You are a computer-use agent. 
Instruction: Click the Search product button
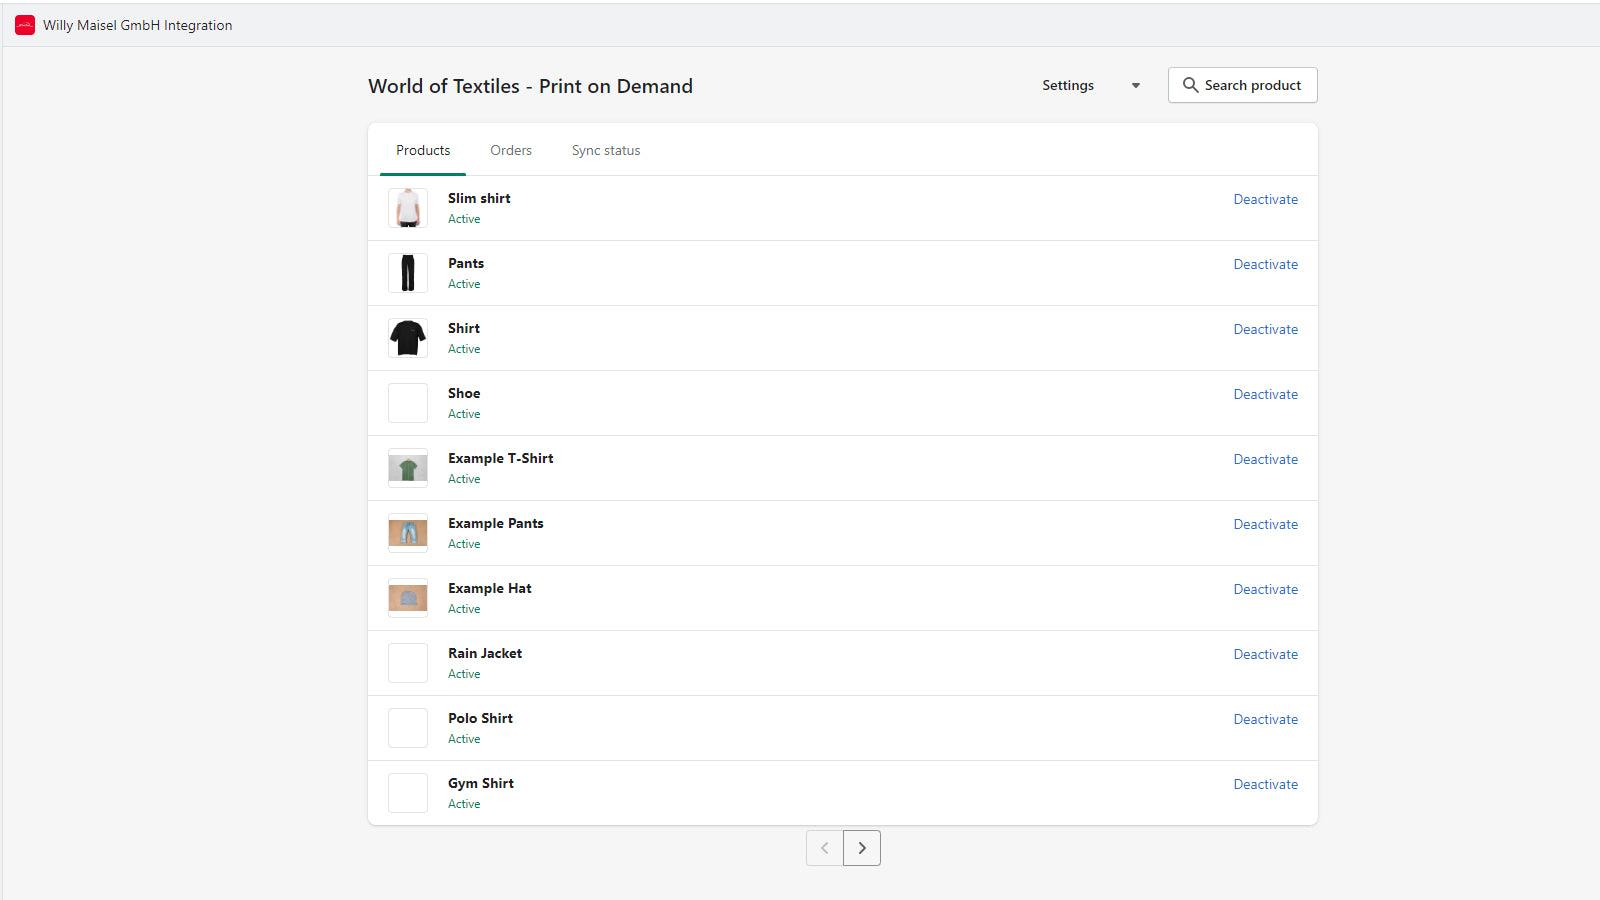tap(1242, 85)
